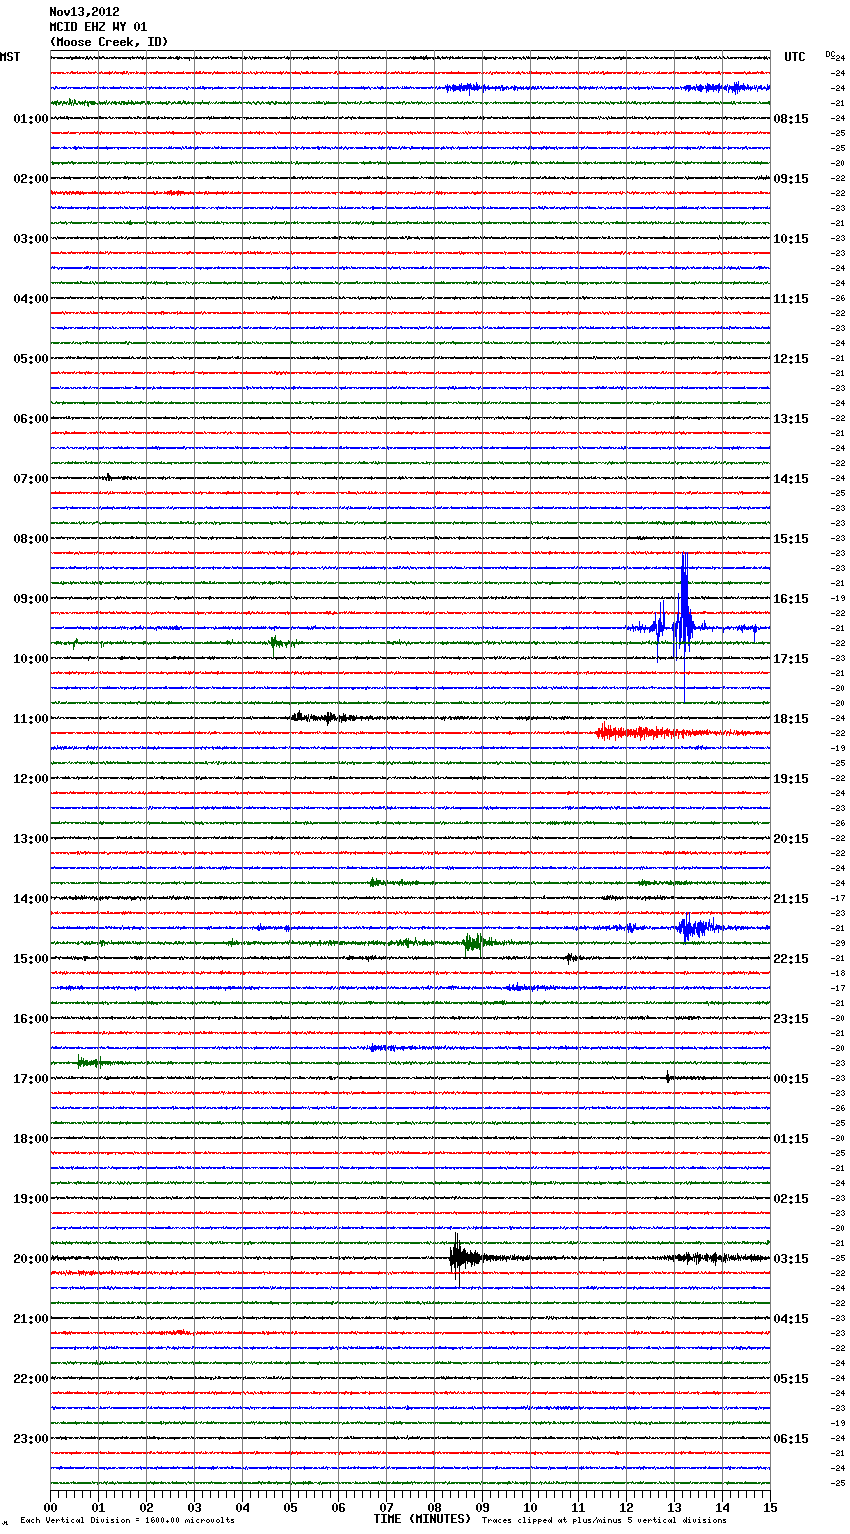This screenshot has height=1534, width=850.
Task: Click the green burst near minute 9 before 15:00
Action: (x=476, y=942)
